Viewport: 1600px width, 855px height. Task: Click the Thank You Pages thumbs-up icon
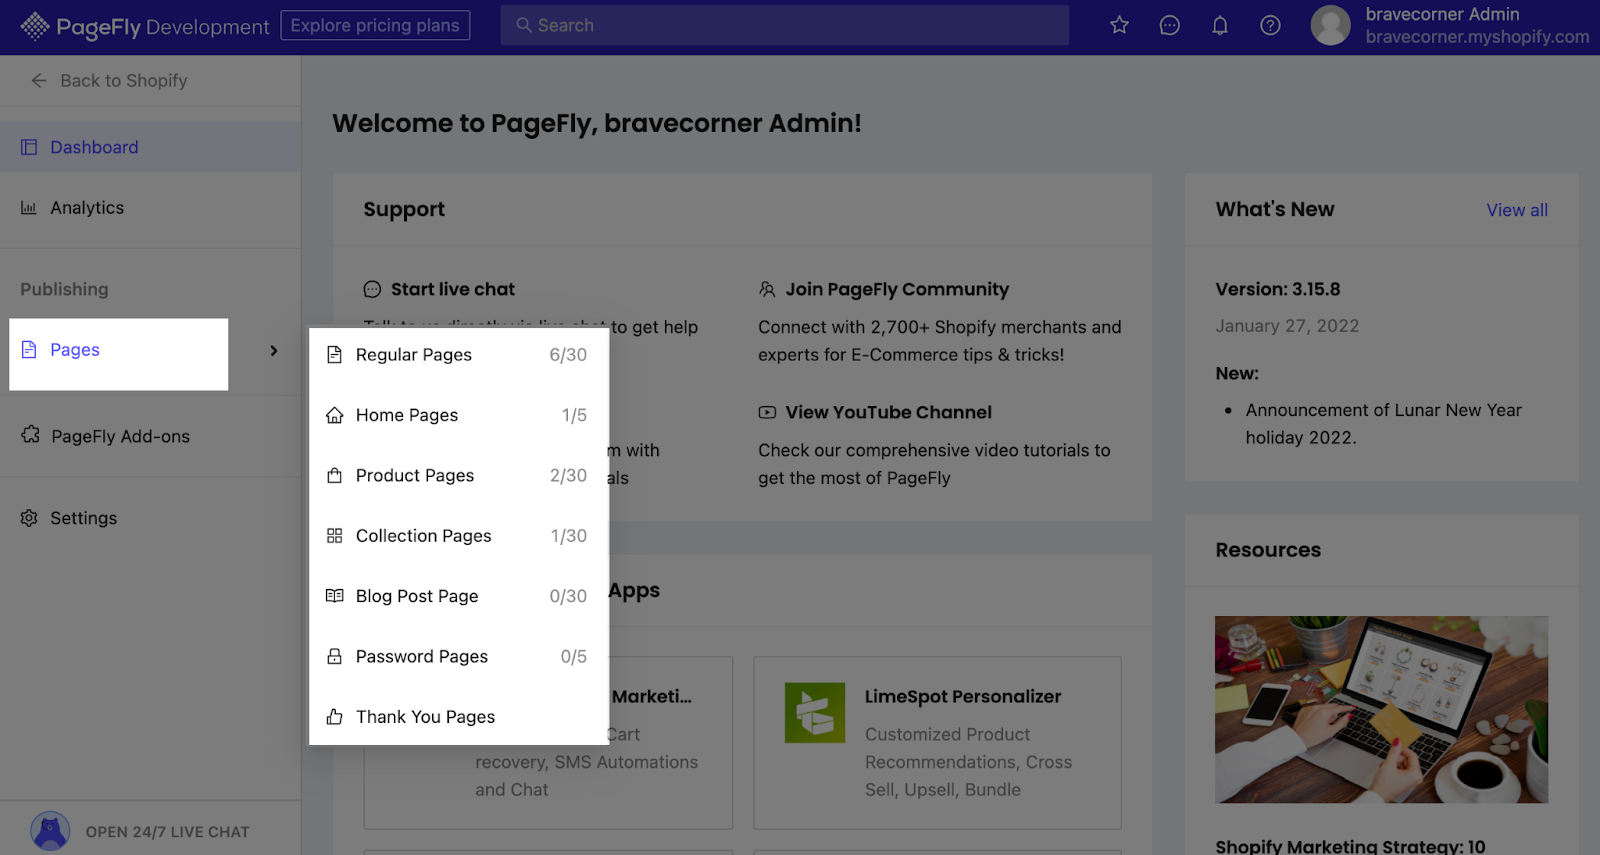point(335,716)
